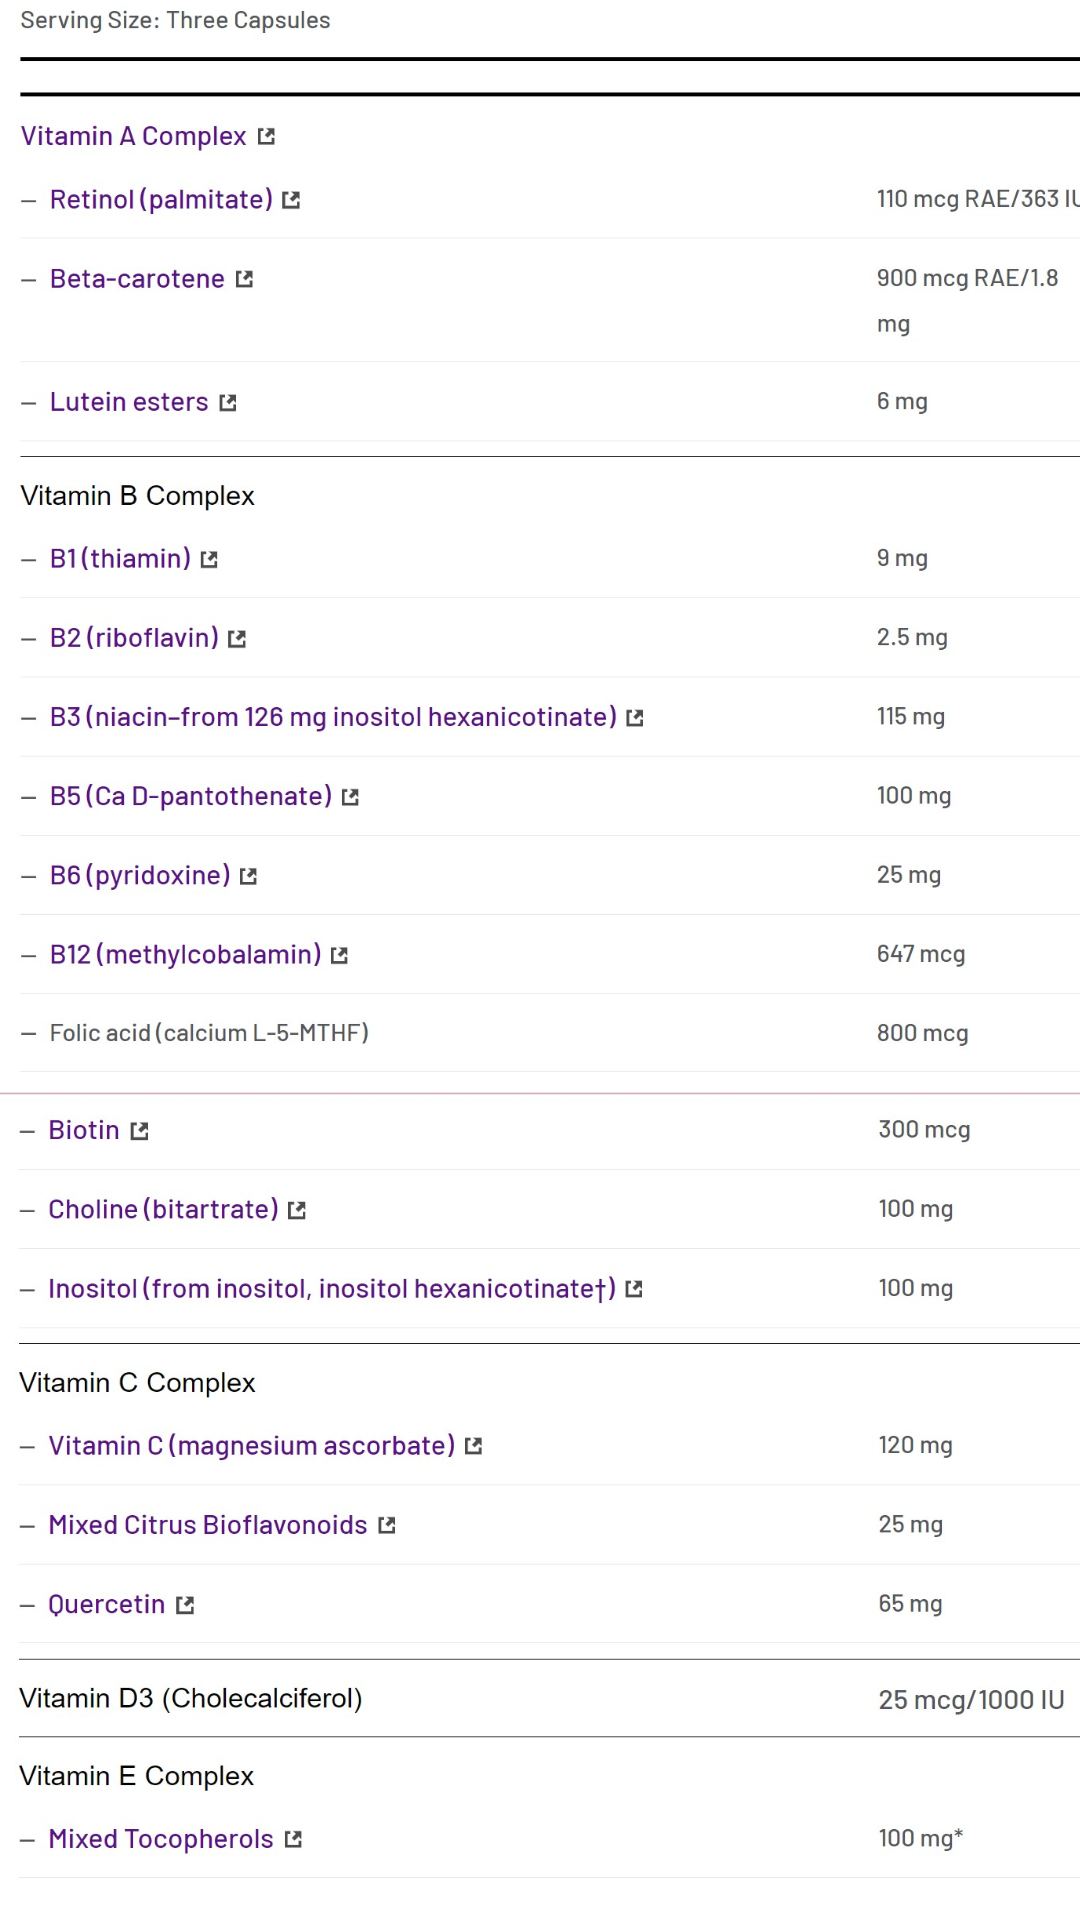
Task: Follow the Mixed Citrus Bioflavonoids link
Action: [208, 1525]
